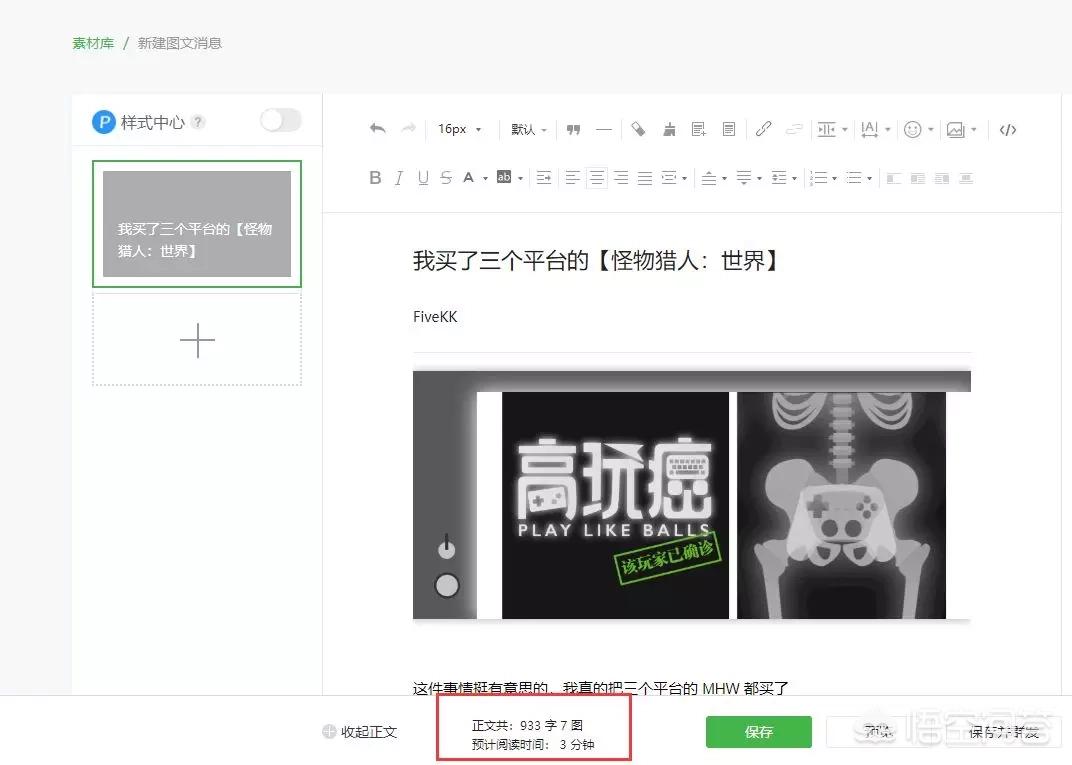The width and height of the screenshot is (1072, 765).
Task: Add a new article with the plus box
Action: [197, 340]
